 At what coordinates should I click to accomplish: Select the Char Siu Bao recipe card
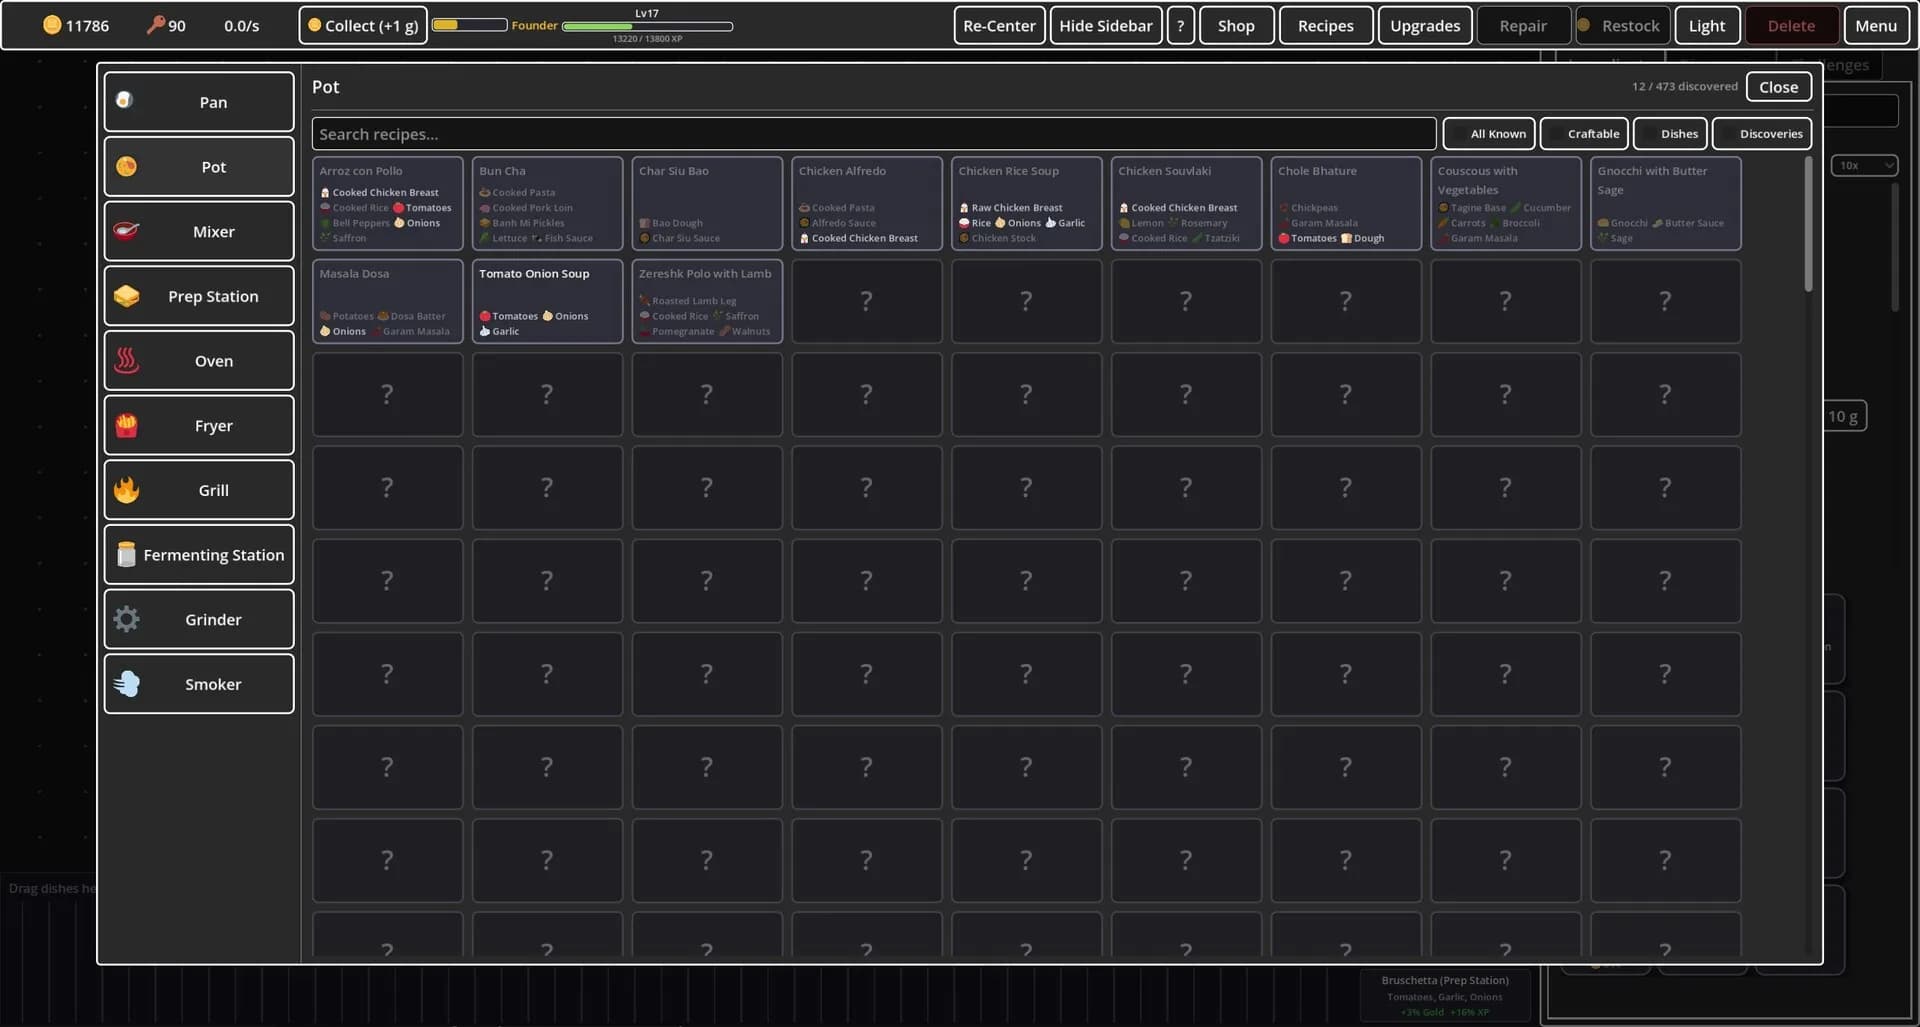[x=707, y=203]
